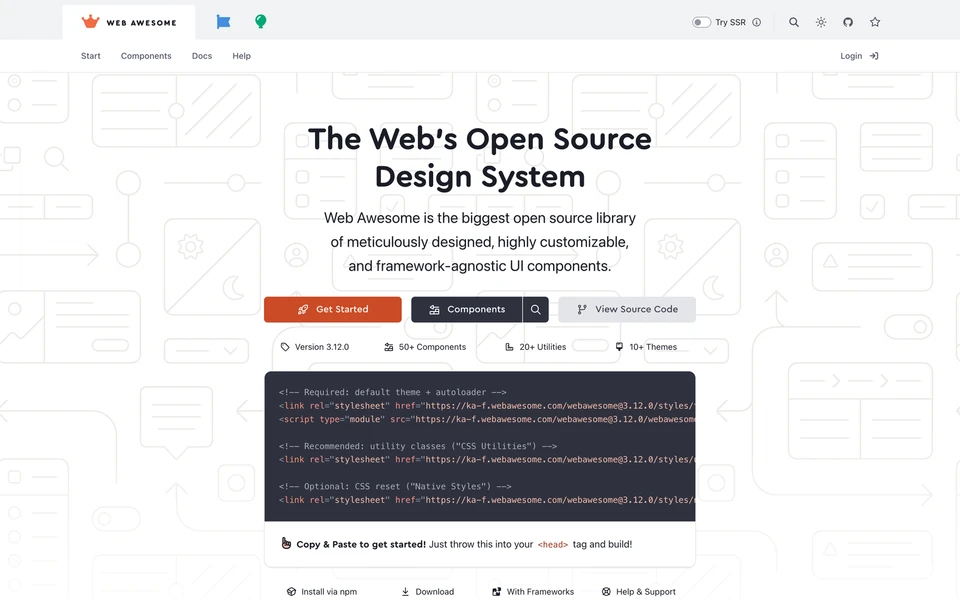
Task: Open search from the top bar magnifier
Action: pyautogui.click(x=793, y=22)
